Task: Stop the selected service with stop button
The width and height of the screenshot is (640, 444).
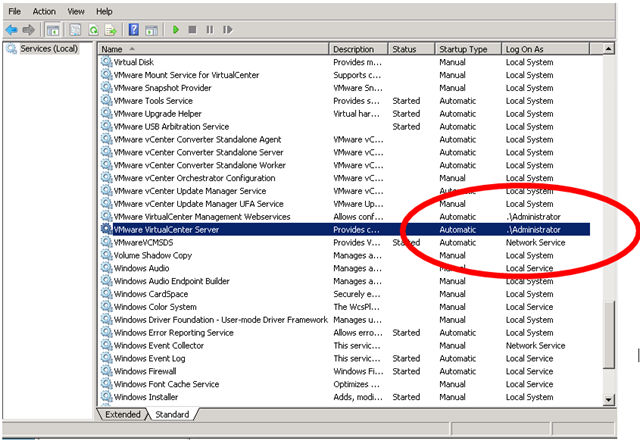Action: coord(192,30)
